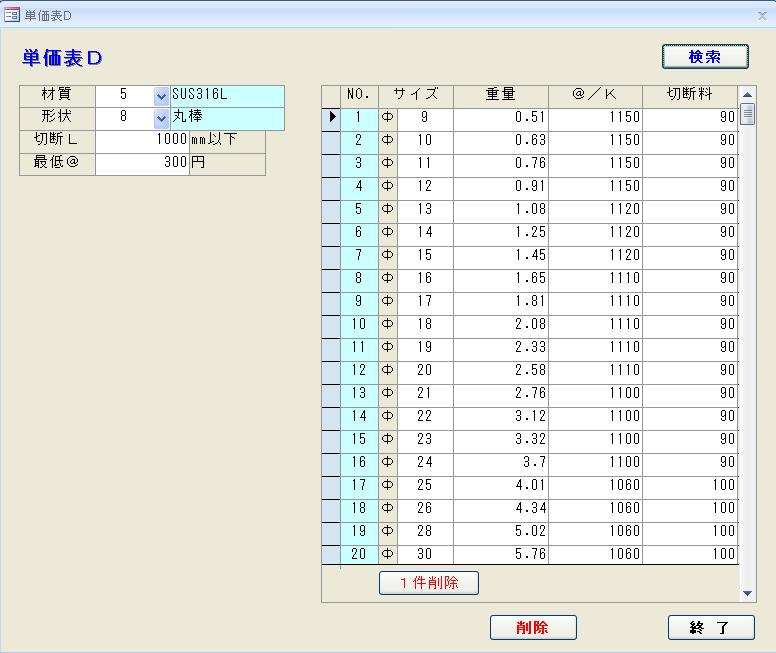The image size is (776, 653).
Task: Click the SUS316L material name field
Action: (x=227, y=96)
